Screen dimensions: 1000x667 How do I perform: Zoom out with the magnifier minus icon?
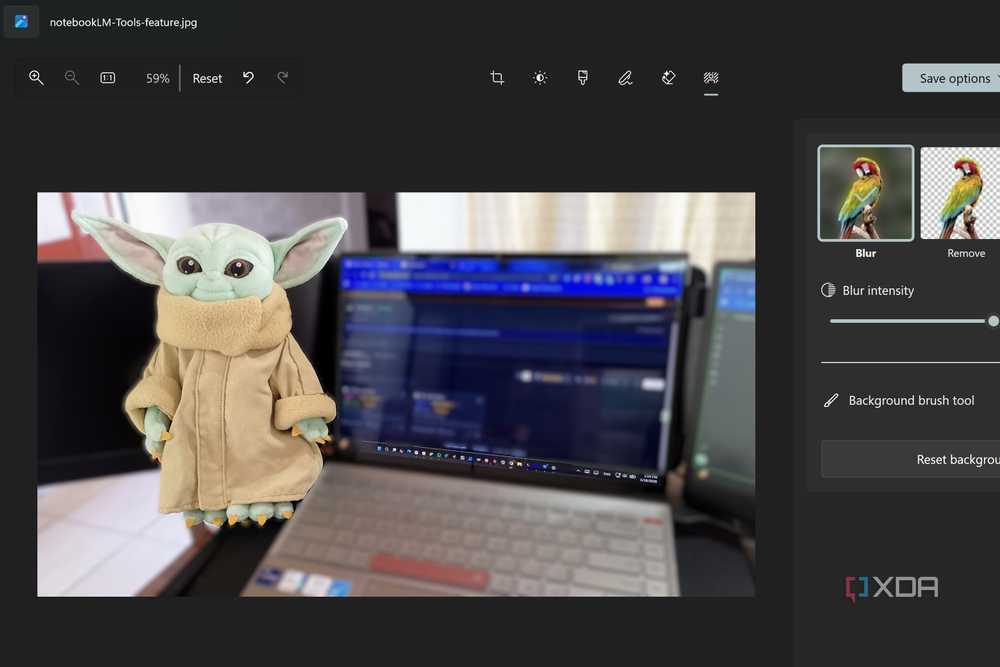tap(71, 78)
